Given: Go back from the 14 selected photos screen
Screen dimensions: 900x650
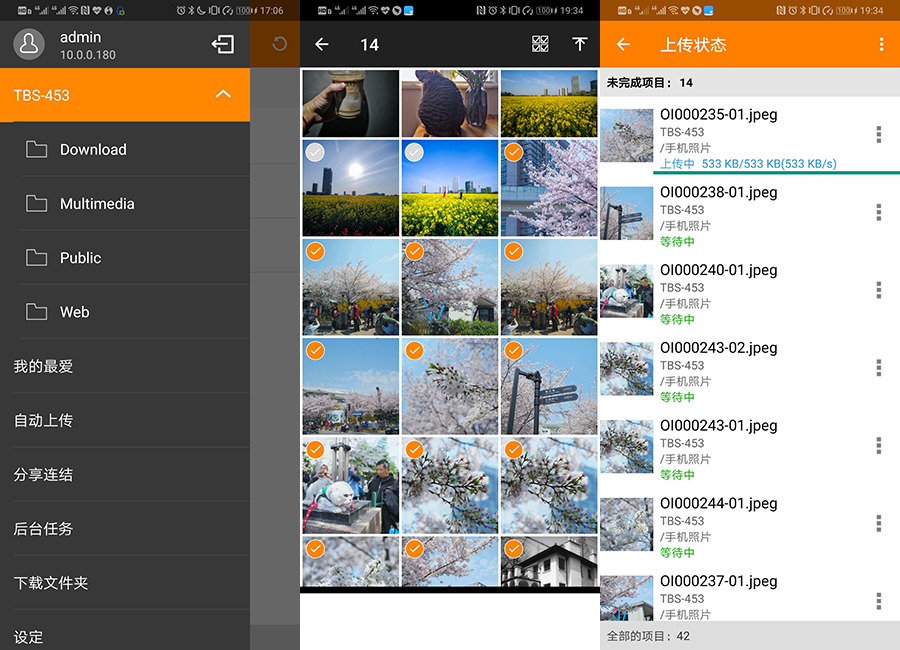Looking at the screenshot, I should 321,45.
